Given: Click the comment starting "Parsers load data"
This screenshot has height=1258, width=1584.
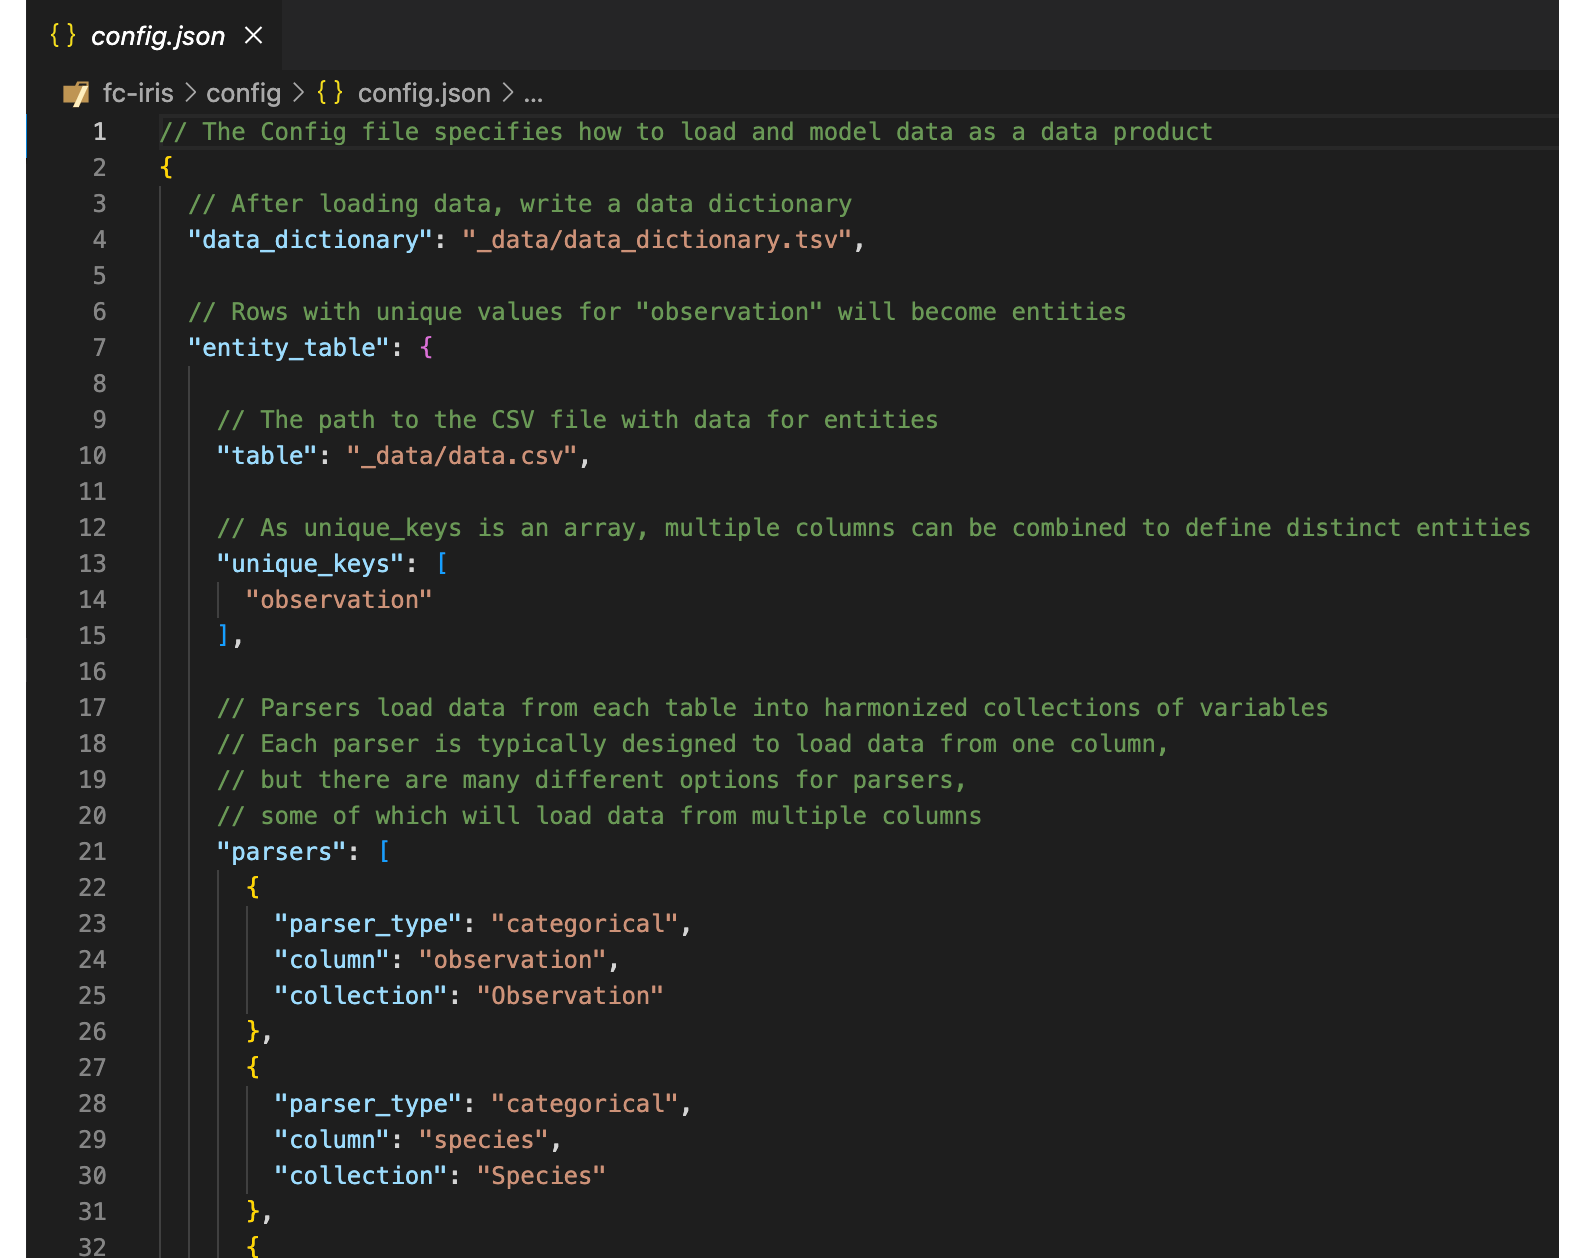Looking at the screenshot, I should point(773,708).
